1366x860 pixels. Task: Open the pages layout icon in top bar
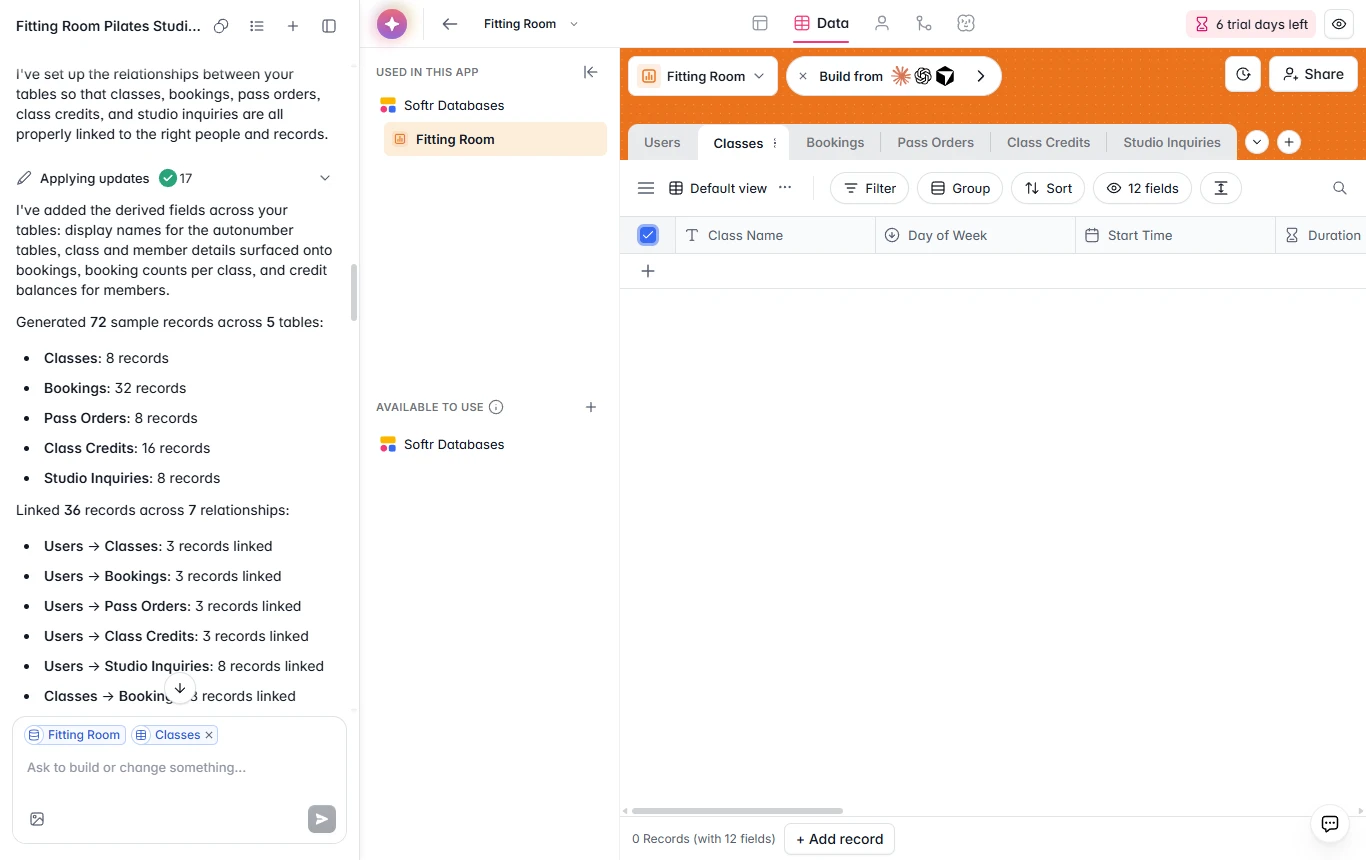tap(760, 23)
